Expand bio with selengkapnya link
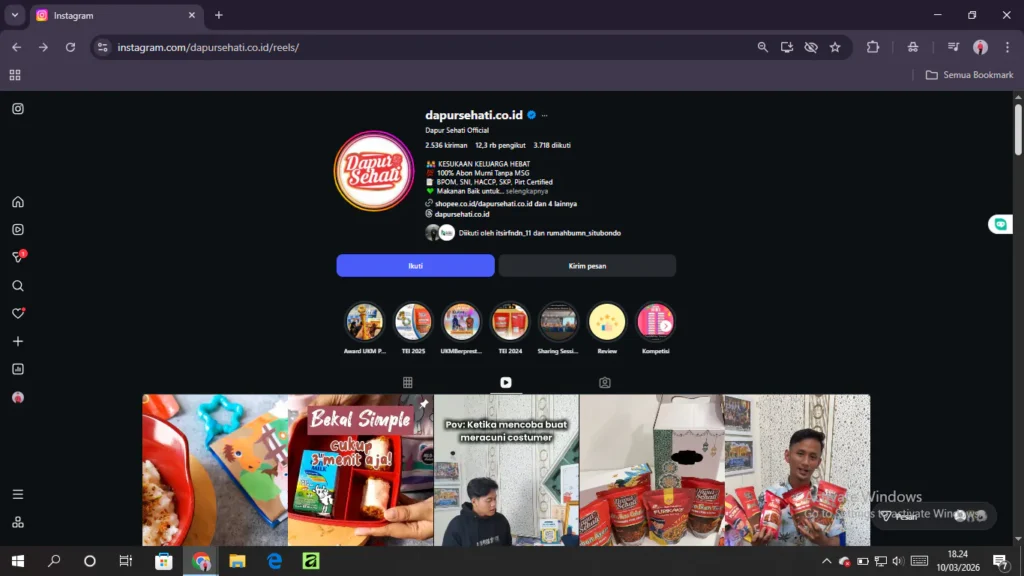The image size is (1024, 576). [525, 191]
